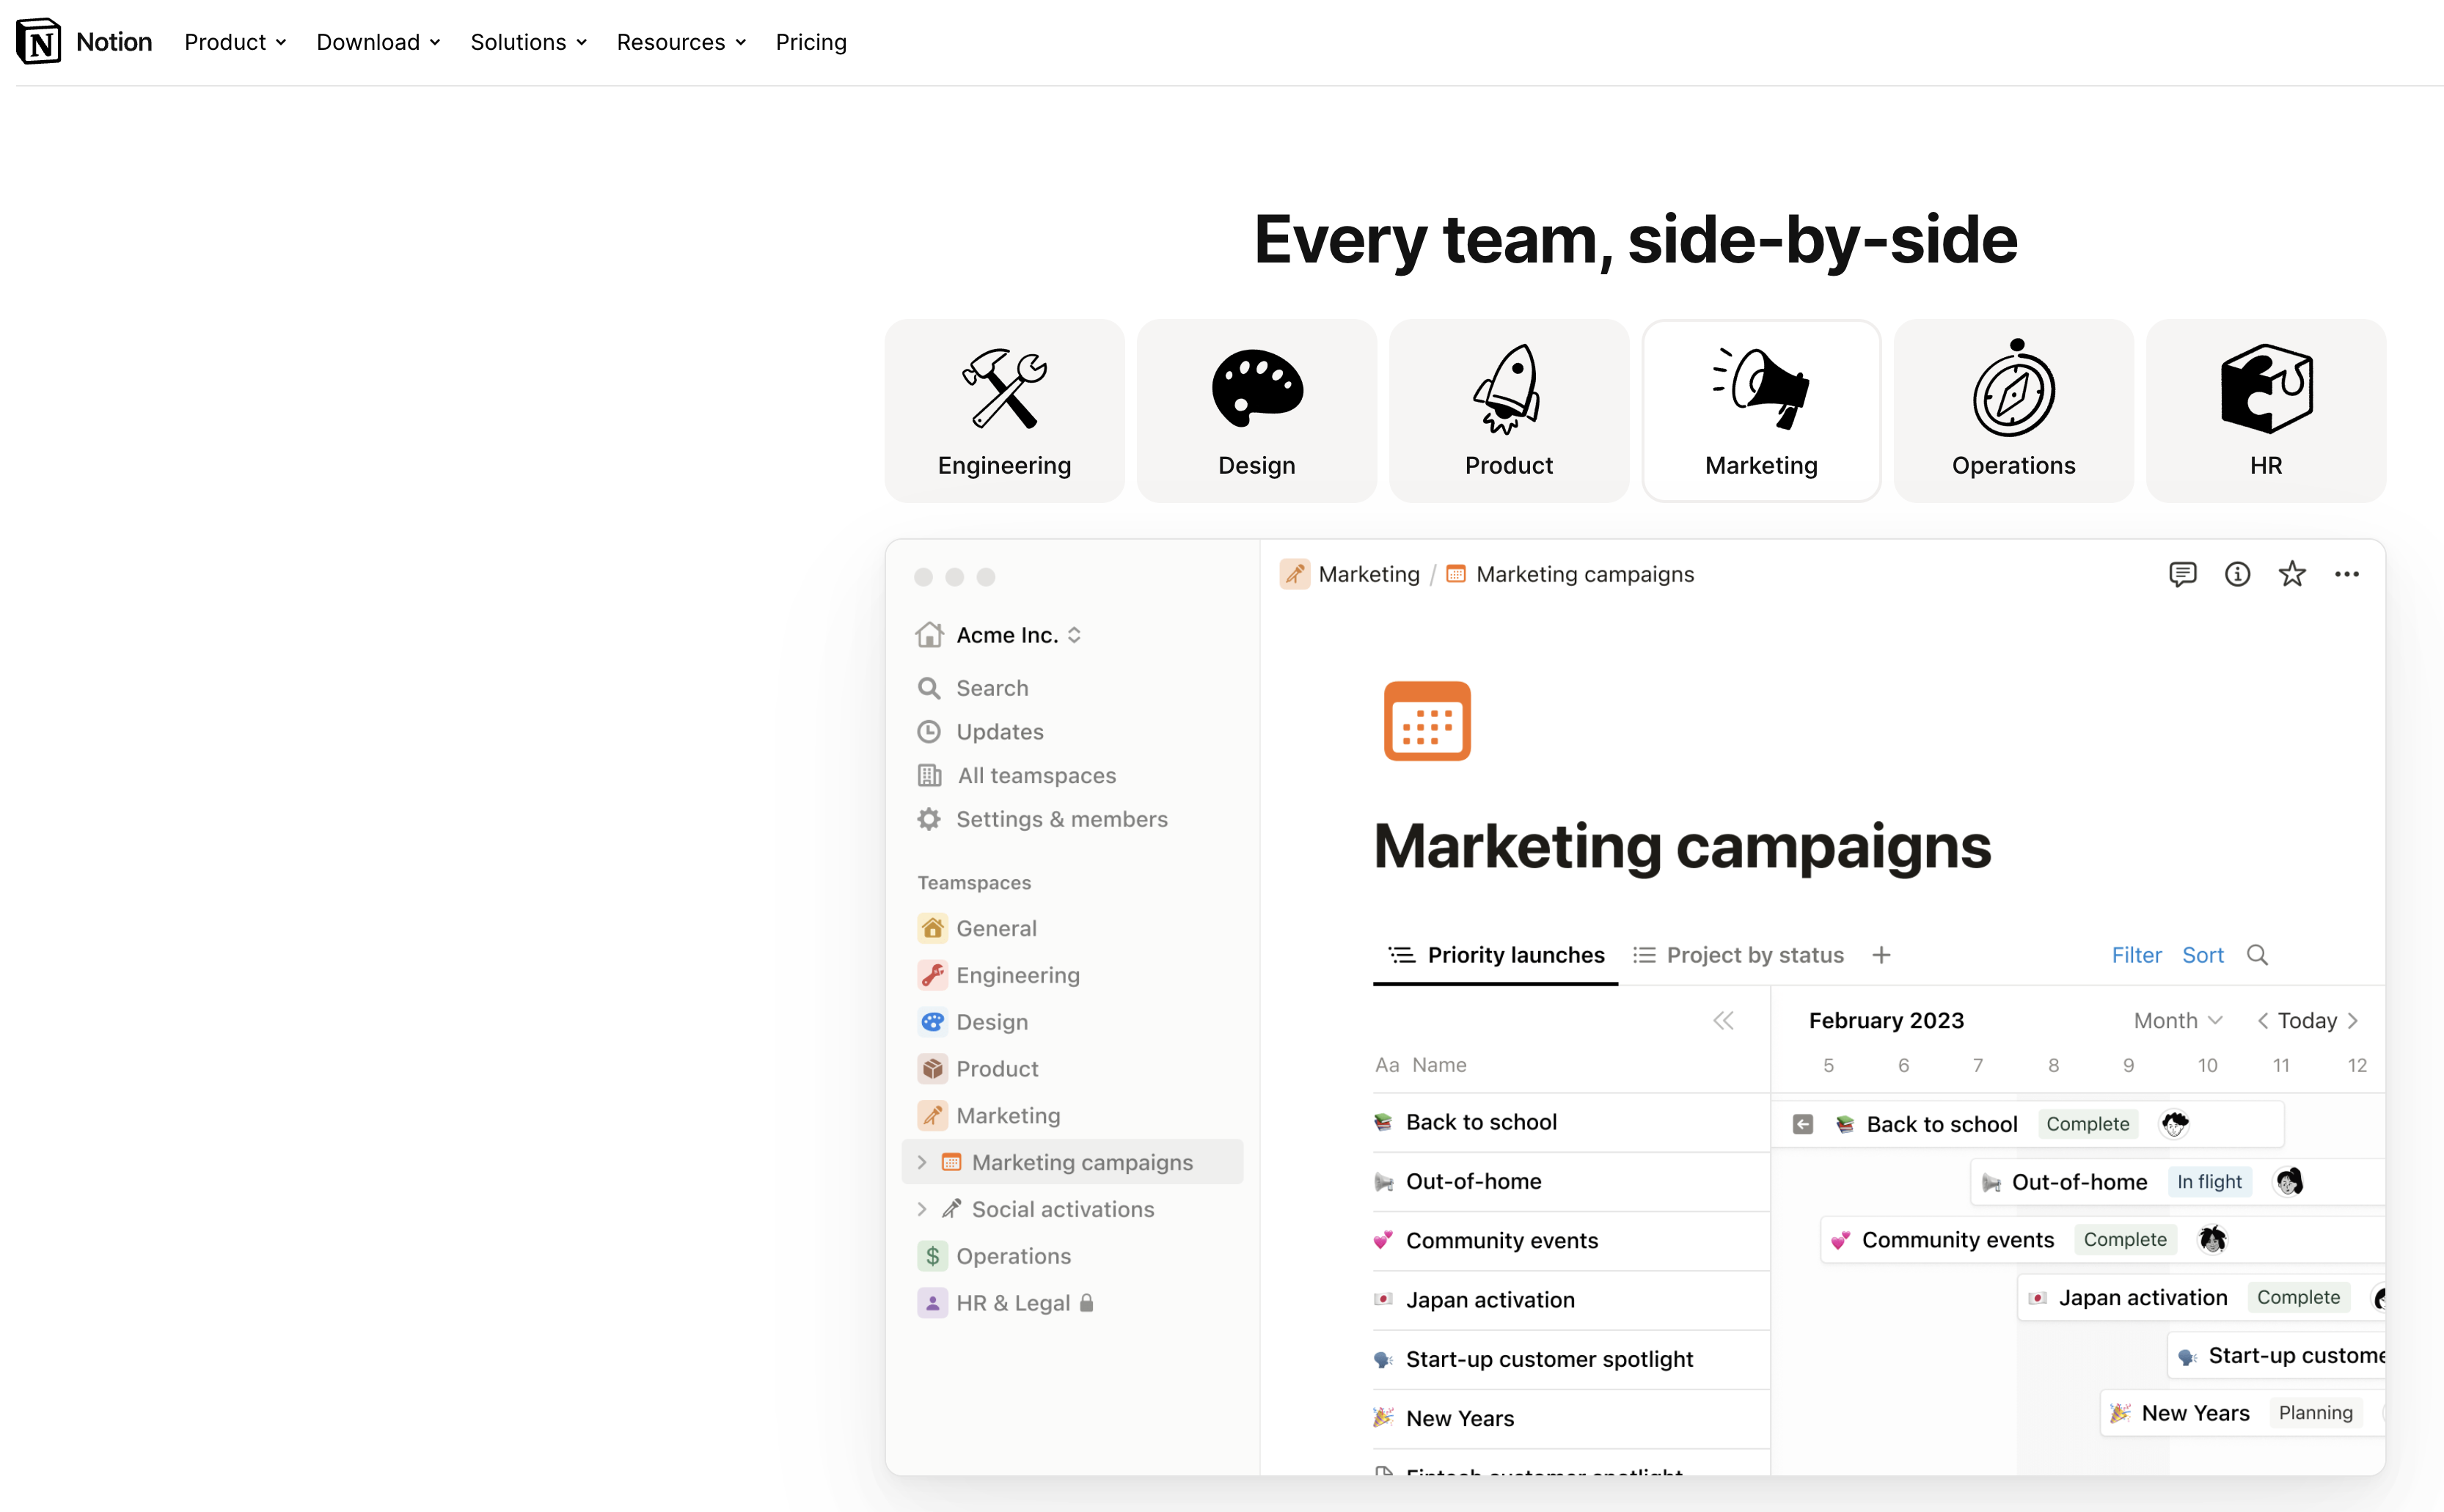Collapse the table with double-chevron icon
Viewport: 2444px width, 1512px height.
click(x=1723, y=1021)
